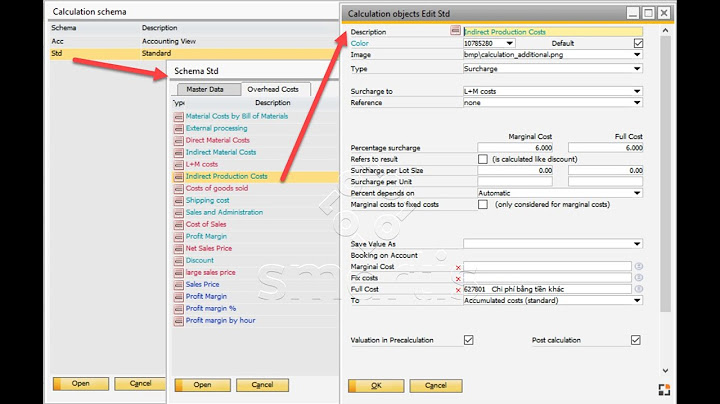Open account lookup for Fix costs field

pyautogui.click(x=638, y=278)
